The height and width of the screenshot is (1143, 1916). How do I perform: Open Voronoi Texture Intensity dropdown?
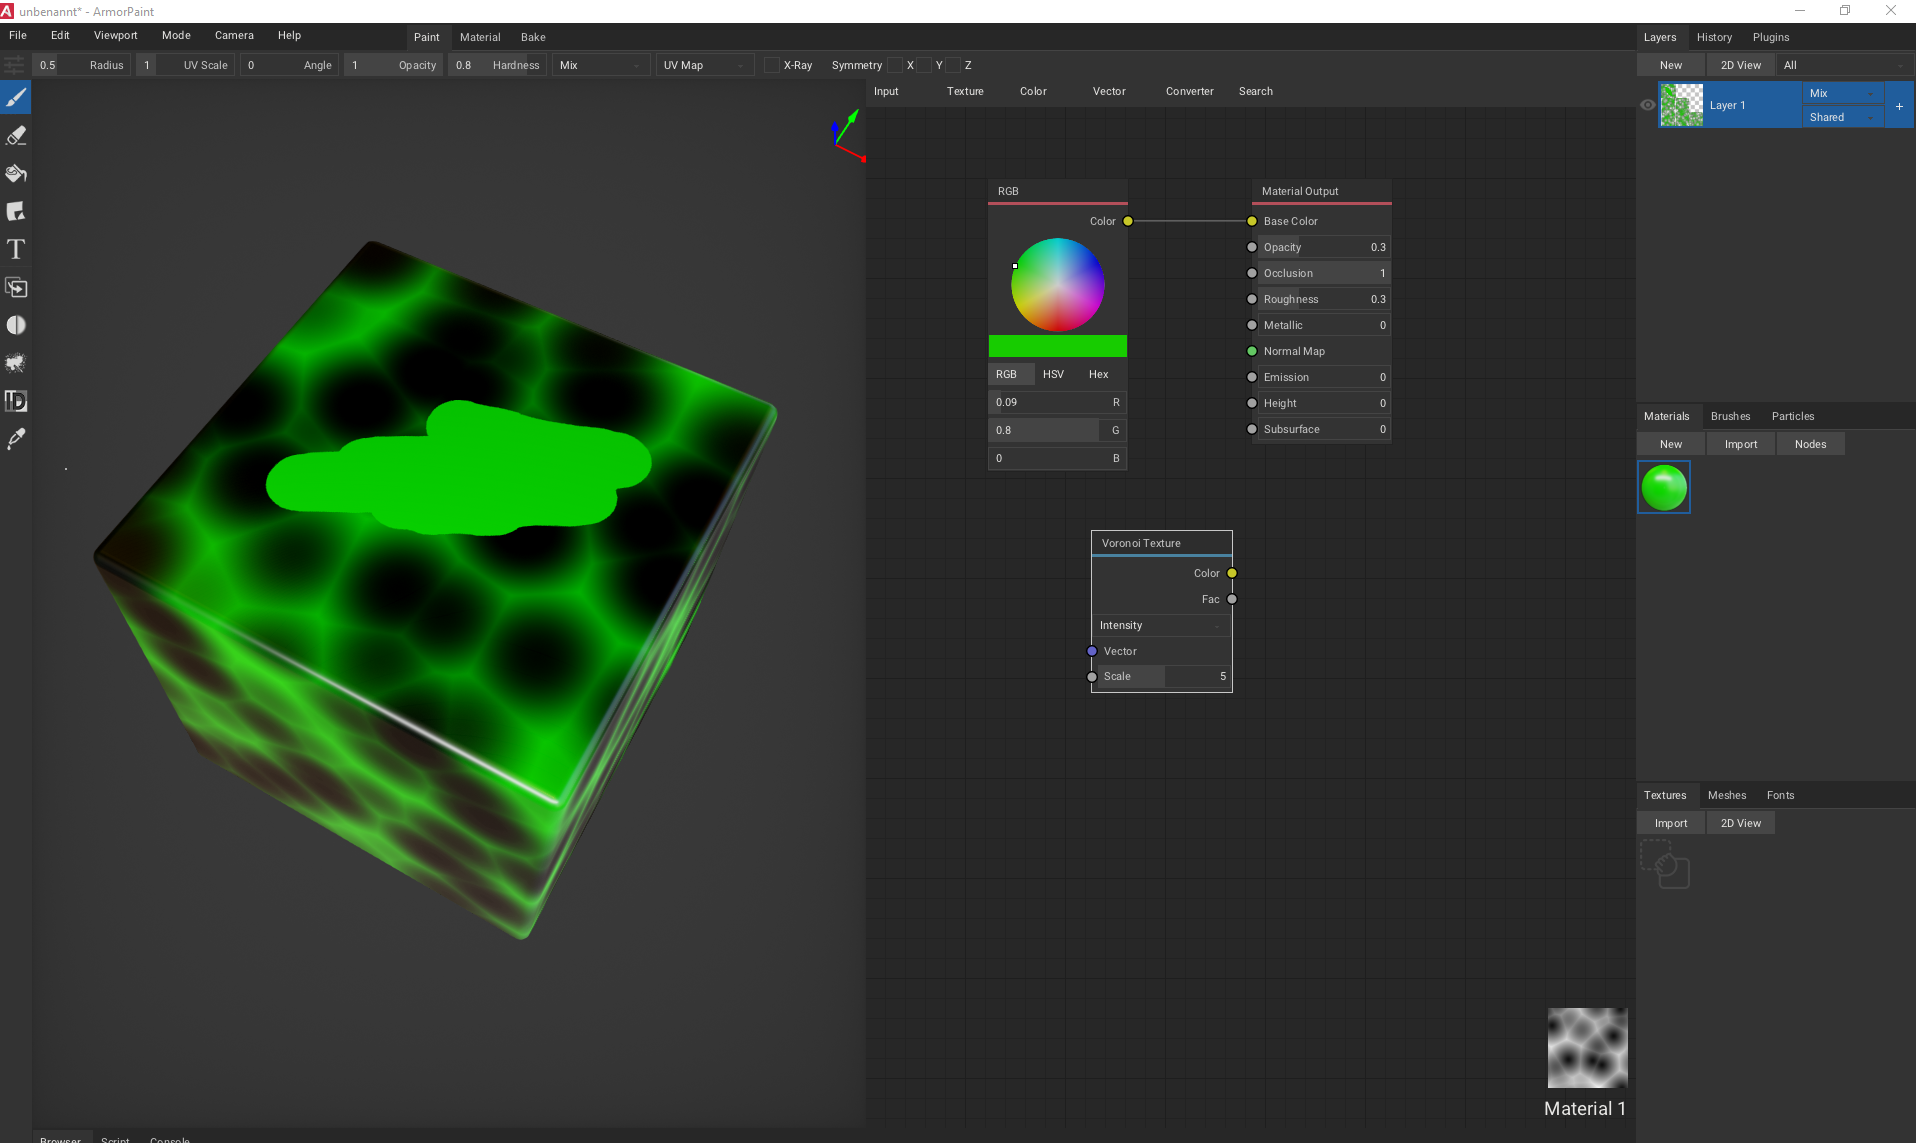[1161, 626]
